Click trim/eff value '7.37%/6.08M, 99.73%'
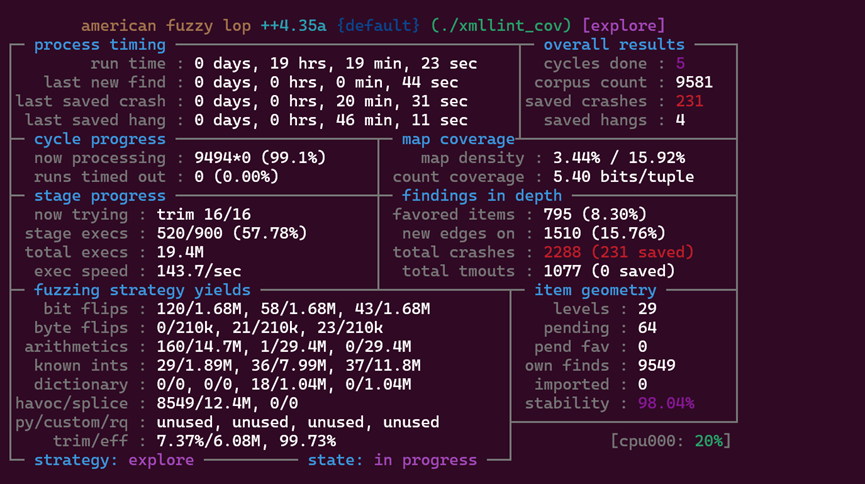 point(246,440)
